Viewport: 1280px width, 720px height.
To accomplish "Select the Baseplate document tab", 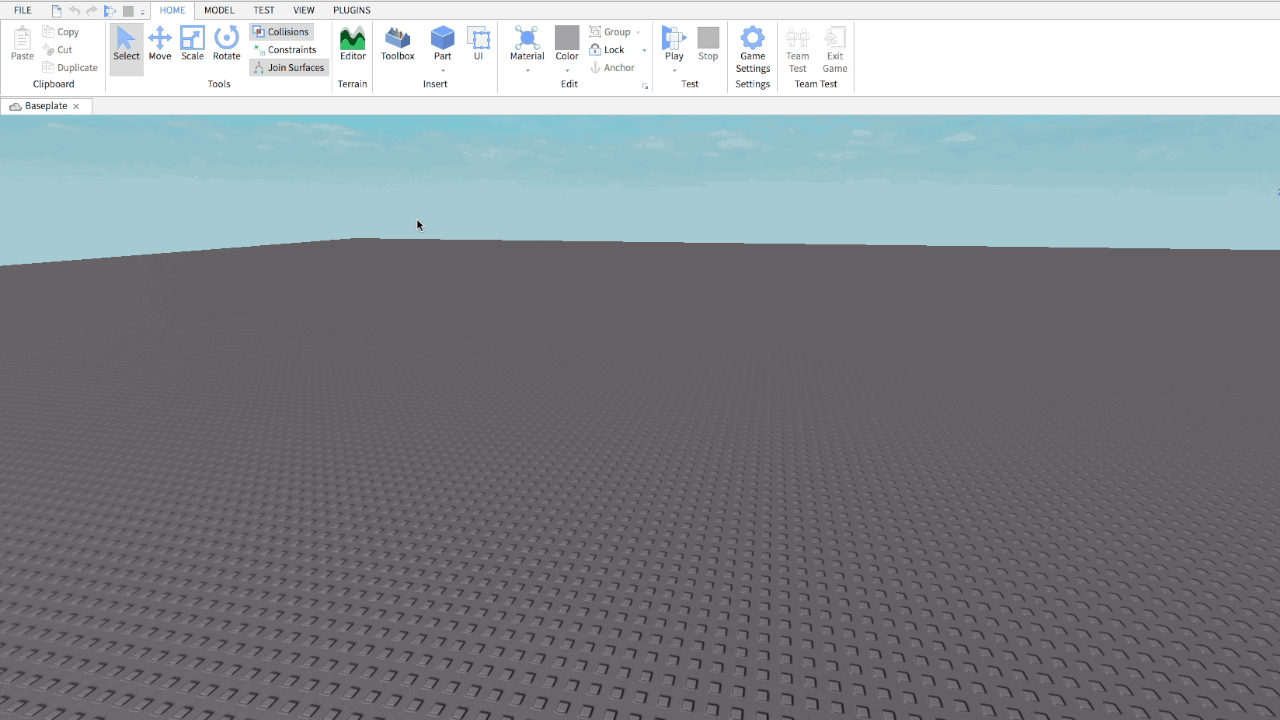I will 46,106.
